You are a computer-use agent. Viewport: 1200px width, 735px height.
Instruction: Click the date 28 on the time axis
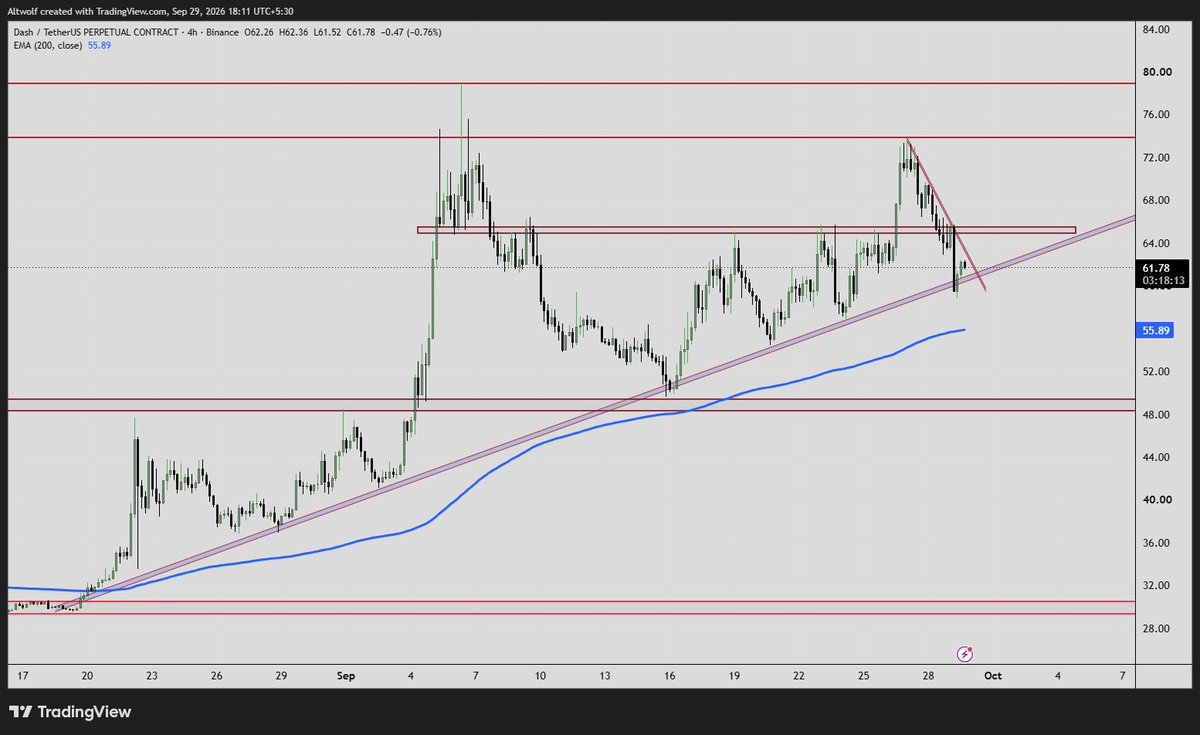pyautogui.click(x=928, y=676)
